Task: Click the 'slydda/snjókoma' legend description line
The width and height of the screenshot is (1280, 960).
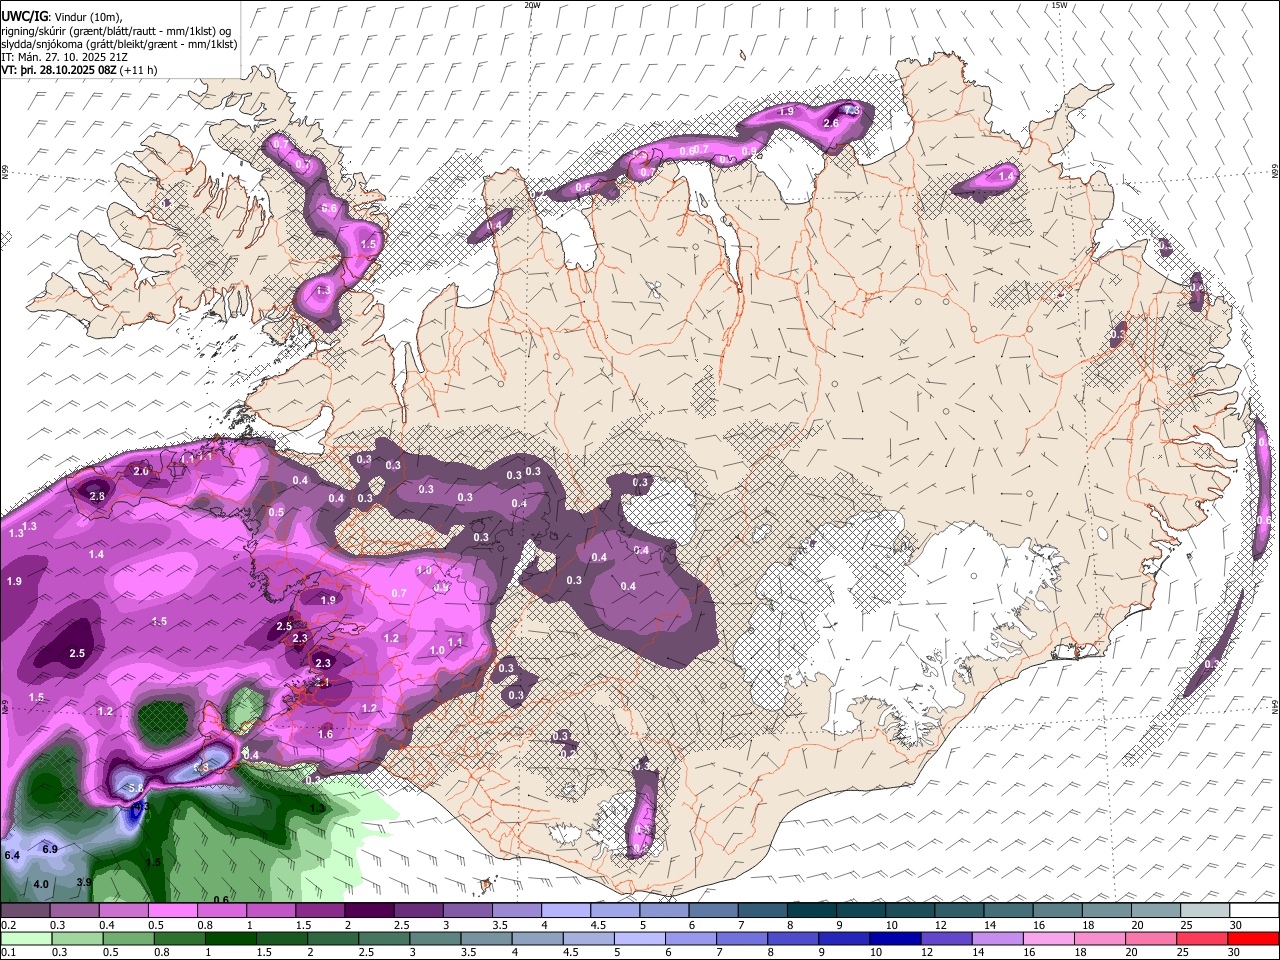Action: pos(119,44)
